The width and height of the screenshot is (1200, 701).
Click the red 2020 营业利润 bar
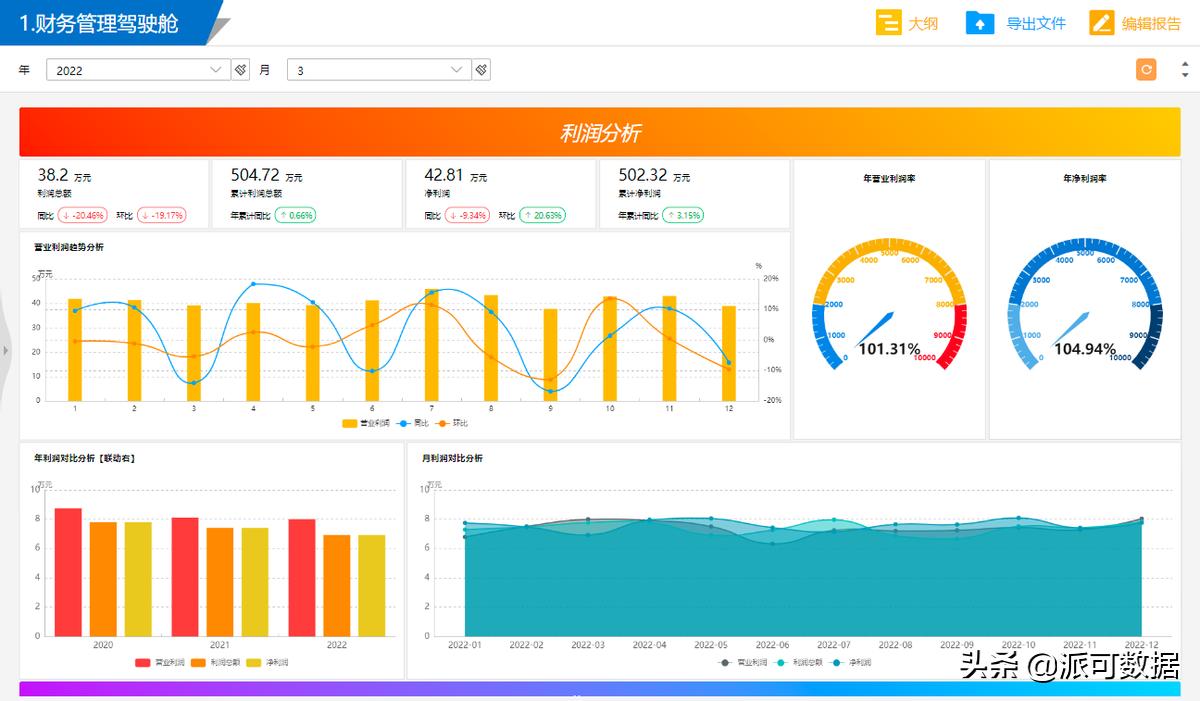pos(68,572)
